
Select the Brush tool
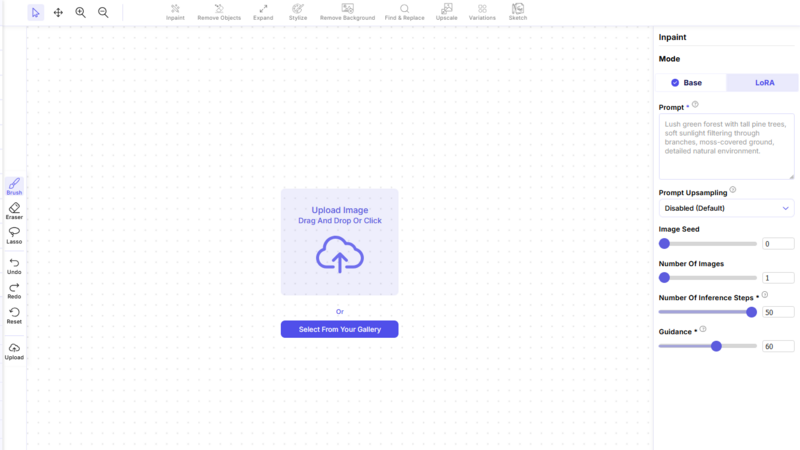point(14,186)
